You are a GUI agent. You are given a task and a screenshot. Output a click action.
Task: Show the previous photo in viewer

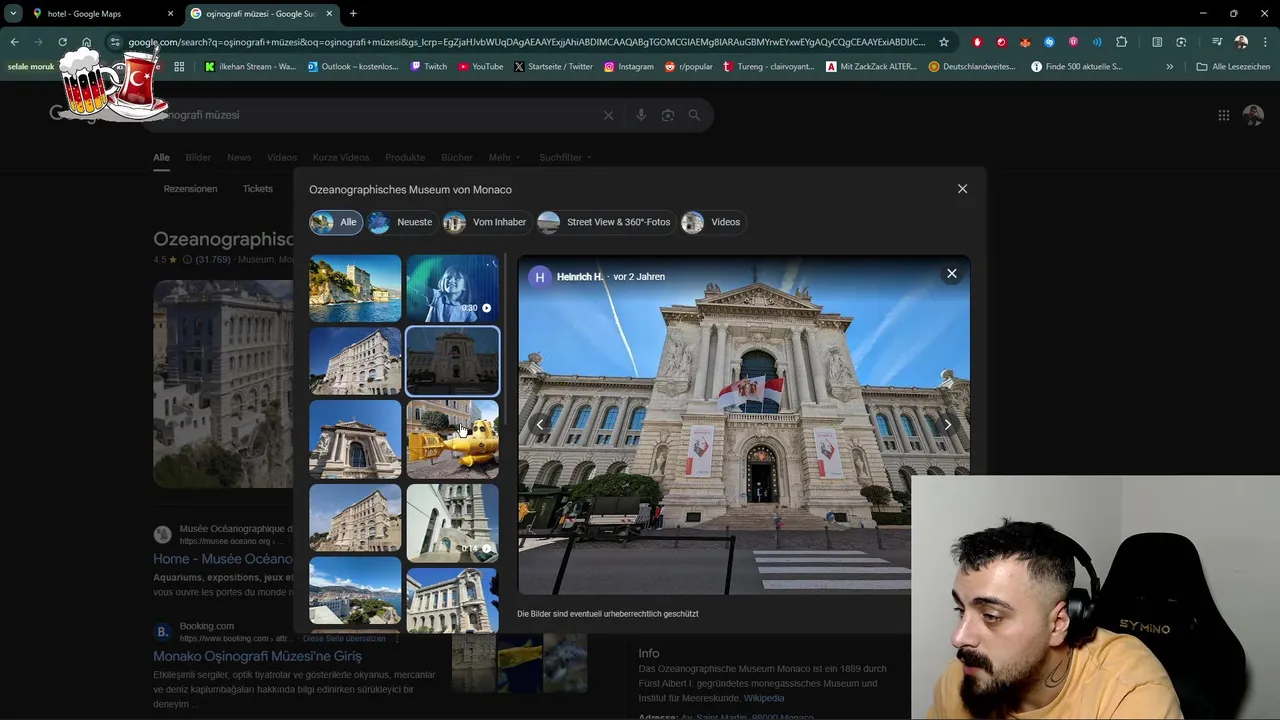pyautogui.click(x=540, y=425)
